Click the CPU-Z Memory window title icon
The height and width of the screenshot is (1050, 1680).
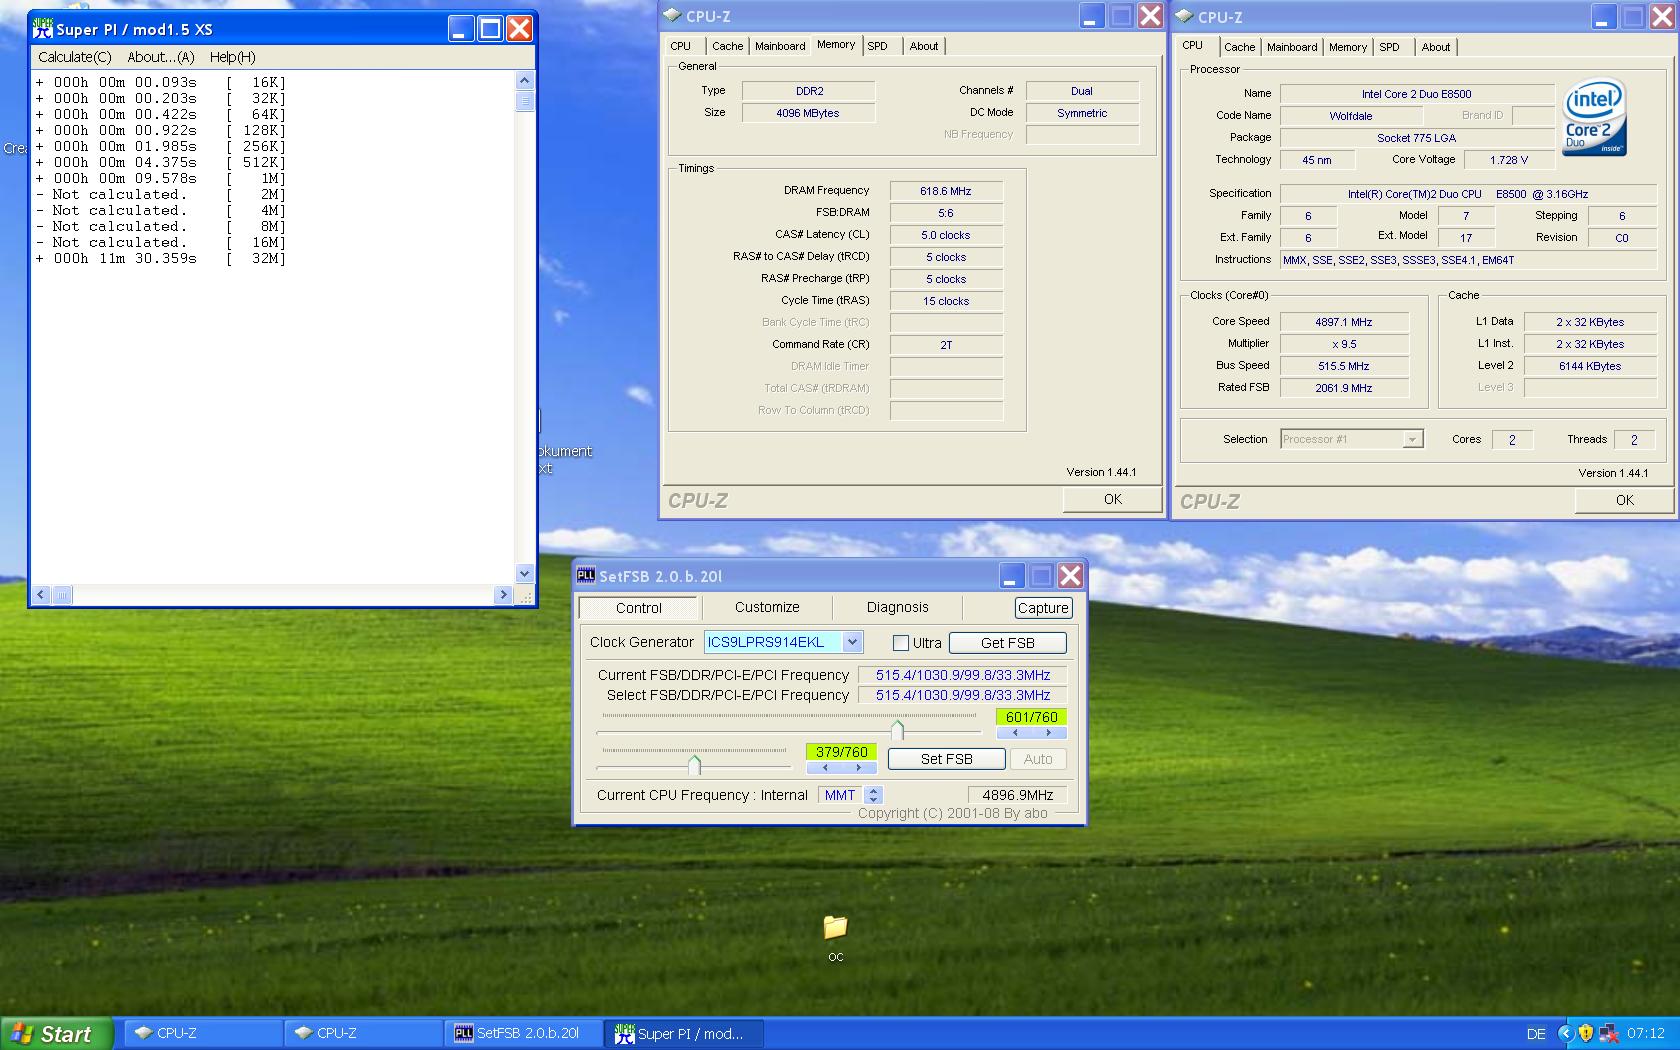click(x=673, y=16)
